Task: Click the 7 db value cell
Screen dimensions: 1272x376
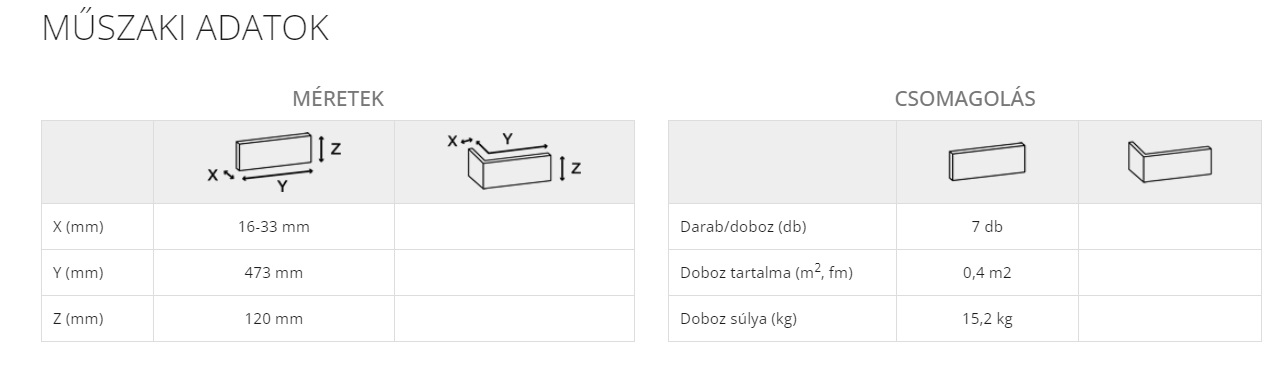Action: [x=987, y=227]
